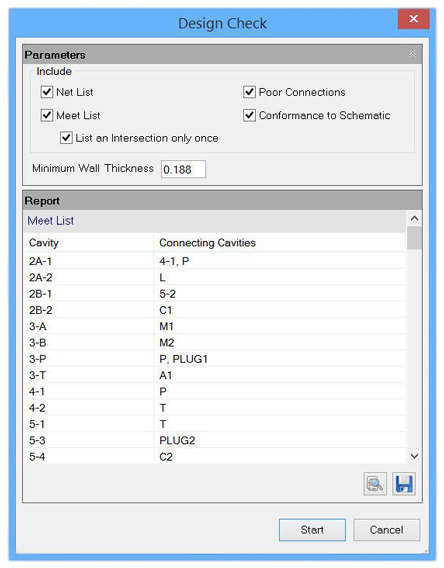This screenshot has height=568, width=444.
Task: Click the report scrollbar down arrow
Action: click(x=414, y=456)
